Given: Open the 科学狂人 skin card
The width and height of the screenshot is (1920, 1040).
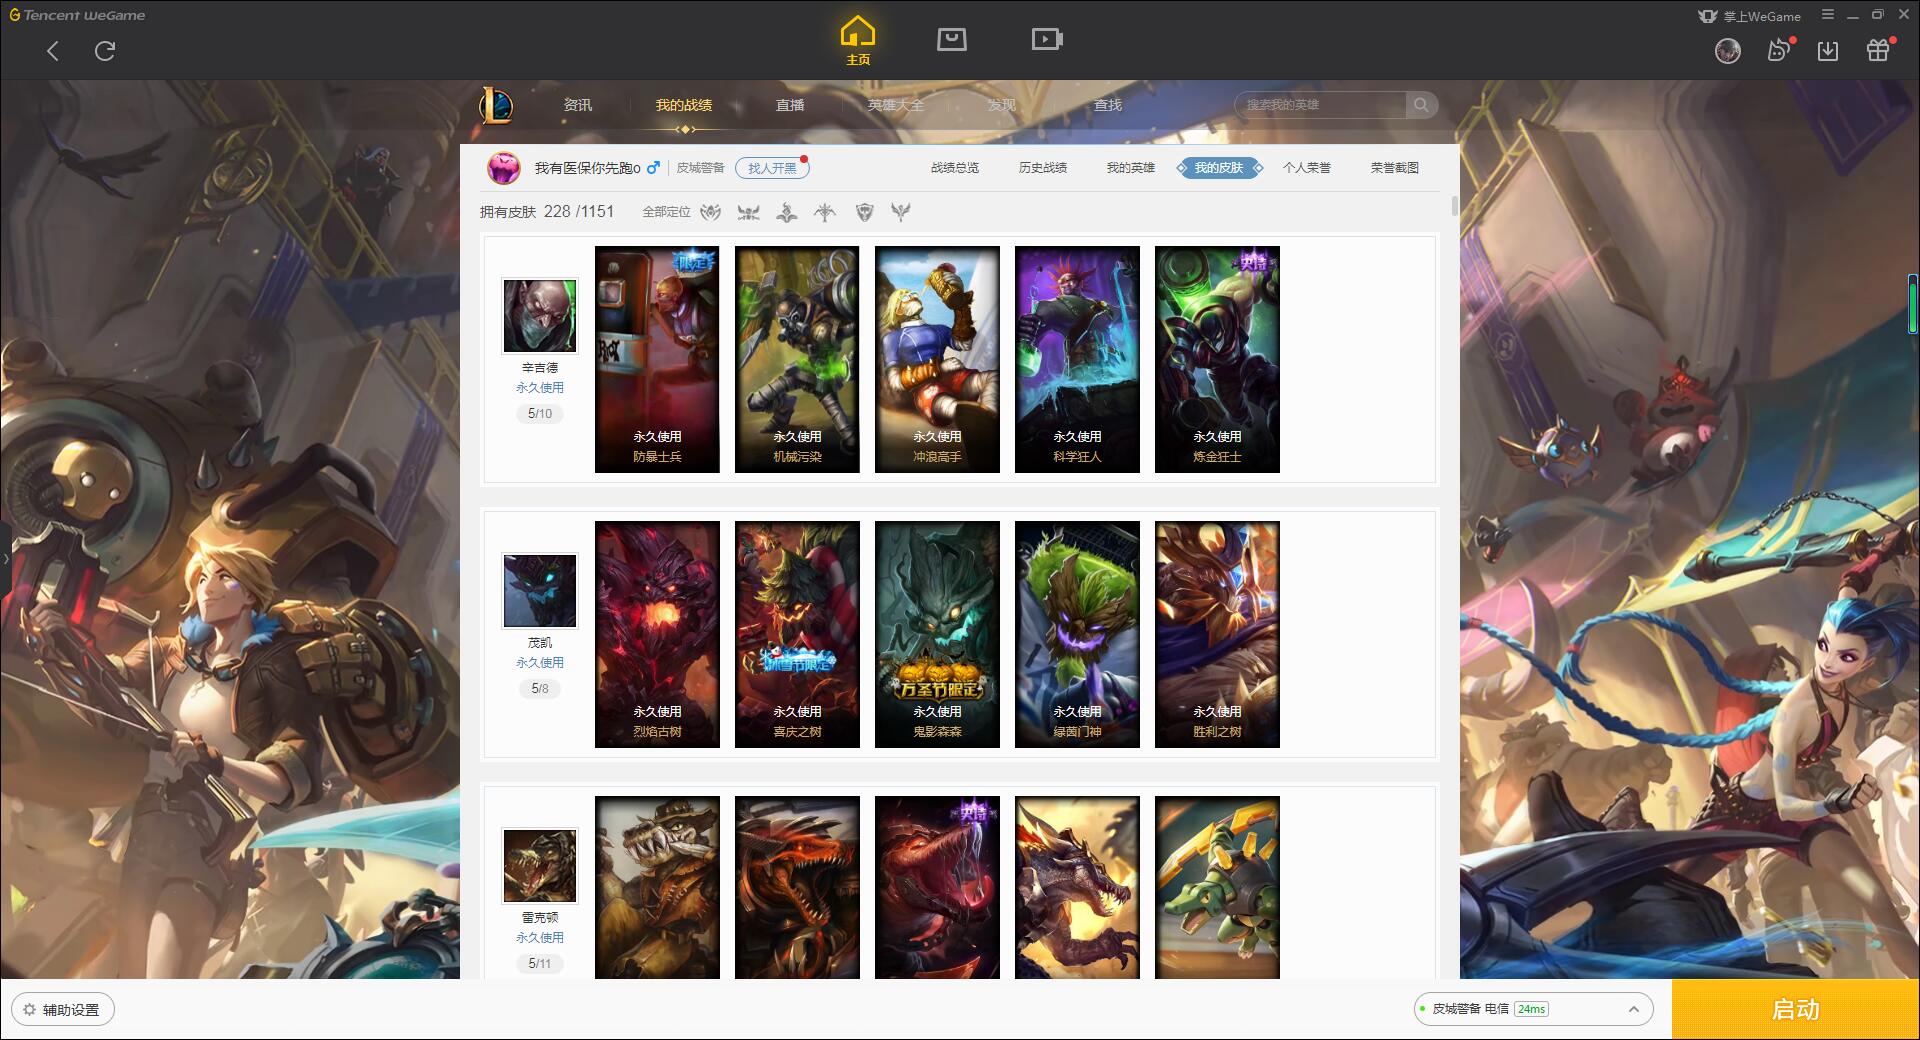Looking at the screenshot, I should coord(1077,359).
